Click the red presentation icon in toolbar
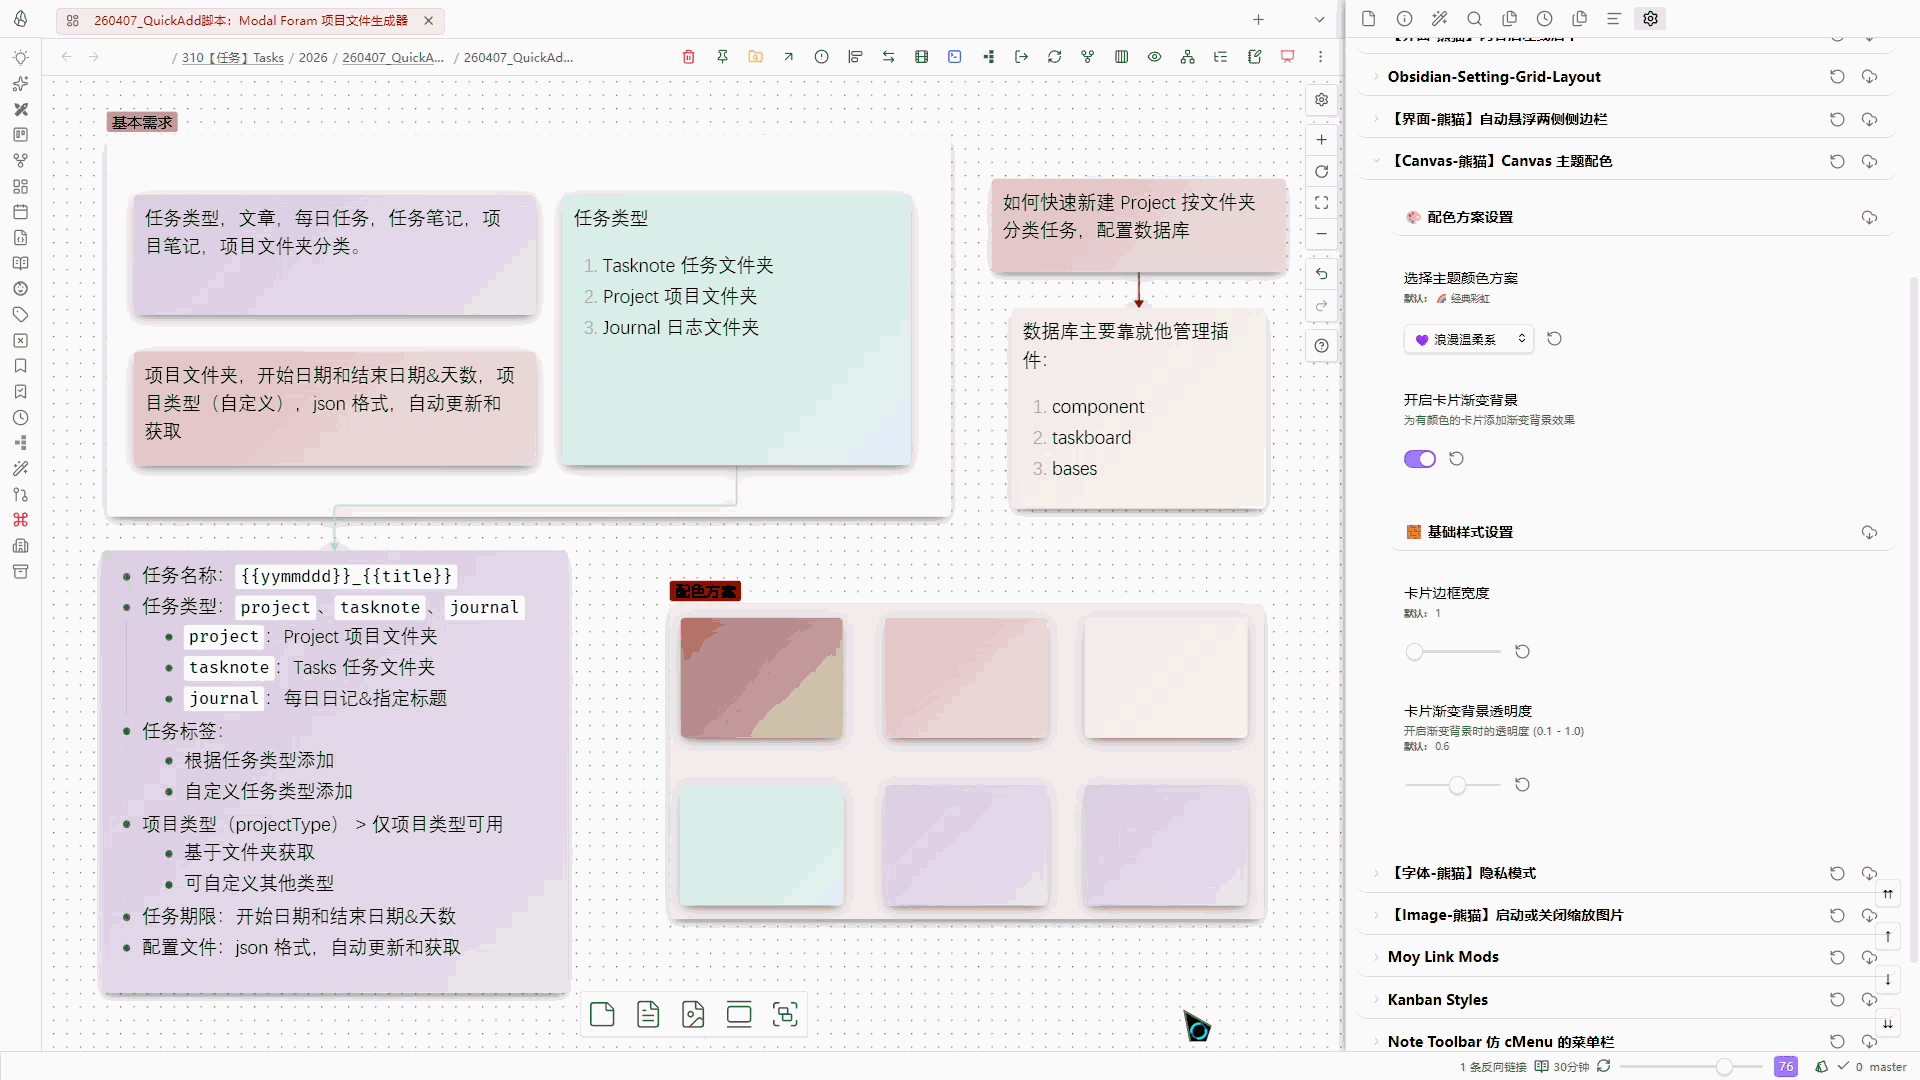 click(1287, 57)
